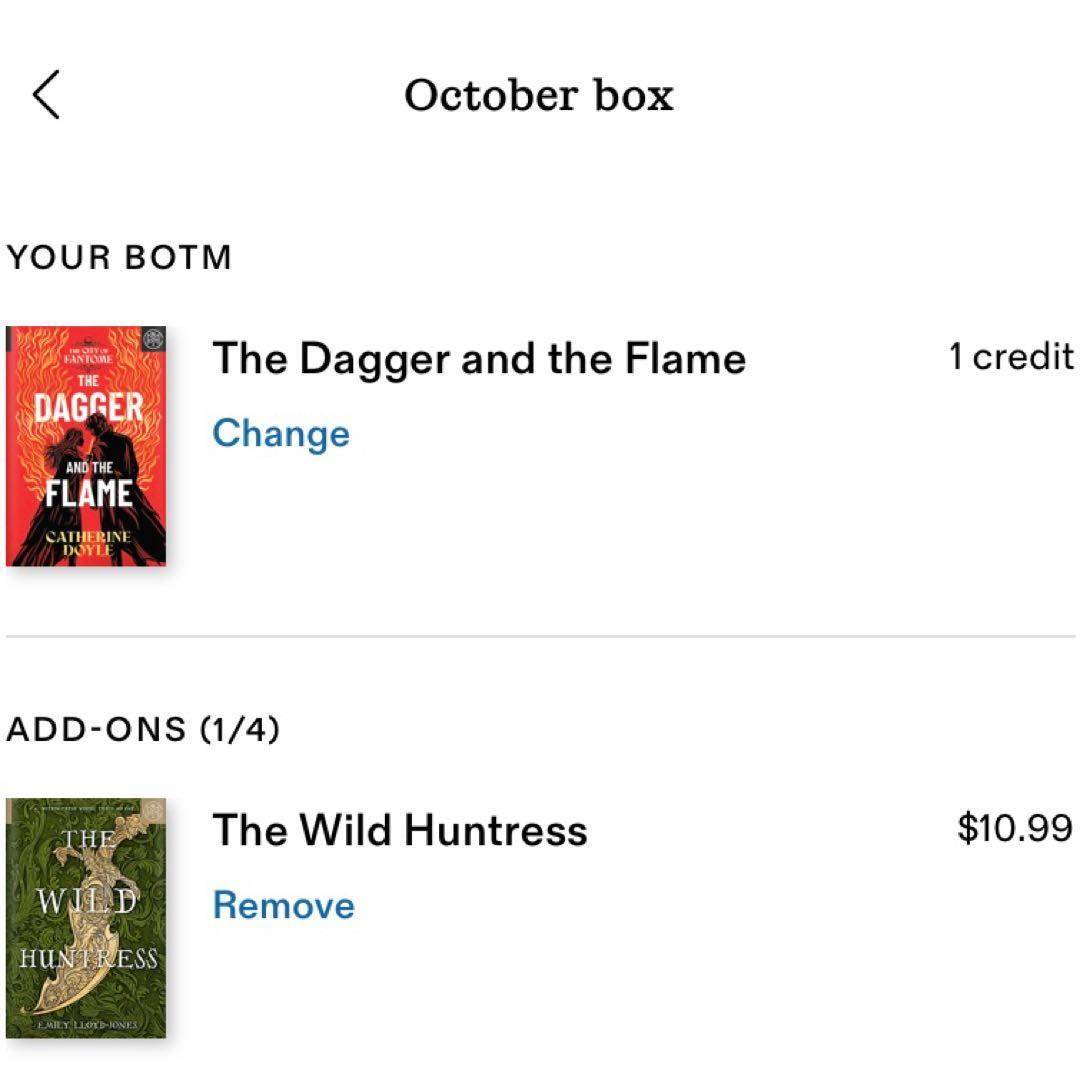
Task: Click the $10.99 add-on price
Action: [x=1014, y=828]
